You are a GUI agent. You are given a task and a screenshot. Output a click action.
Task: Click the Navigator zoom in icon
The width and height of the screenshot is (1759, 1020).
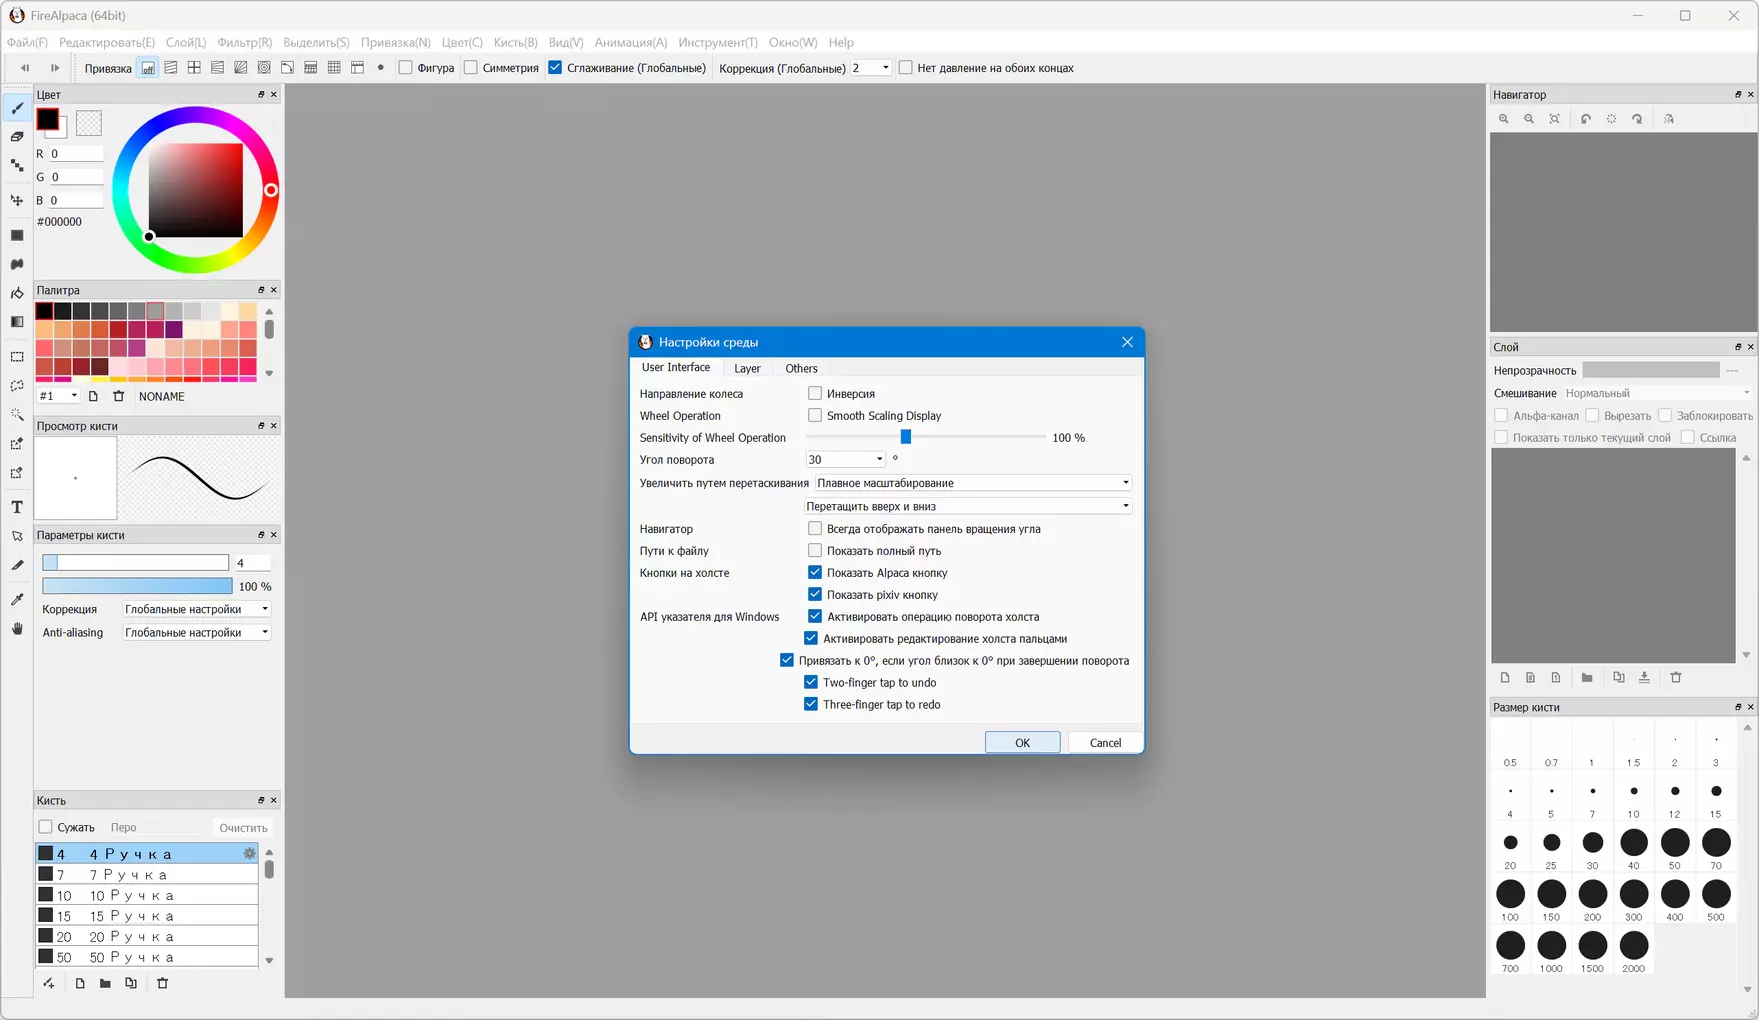tap(1503, 119)
